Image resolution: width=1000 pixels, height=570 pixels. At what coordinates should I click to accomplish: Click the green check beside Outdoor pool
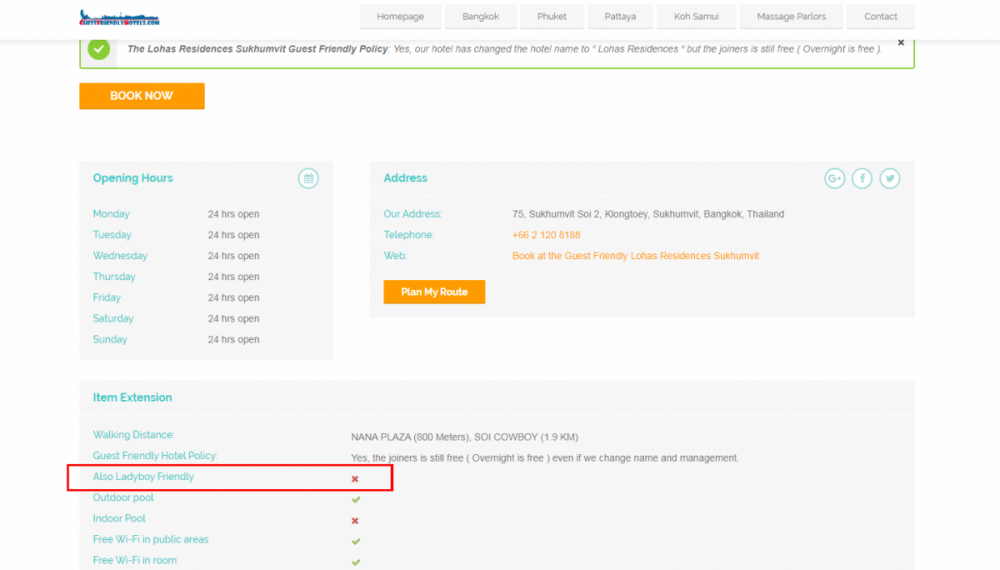tap(356, 499)
